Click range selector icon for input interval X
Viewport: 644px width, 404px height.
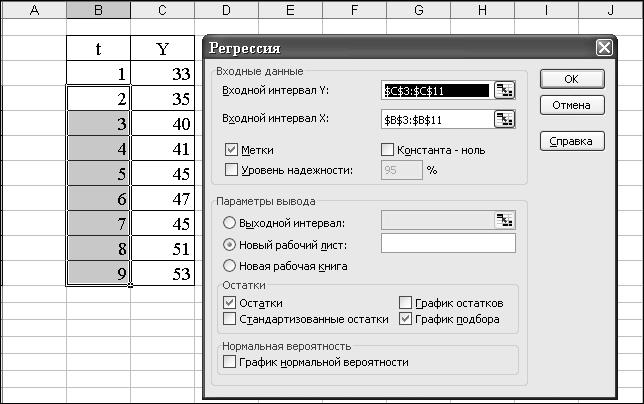(504, 119)
